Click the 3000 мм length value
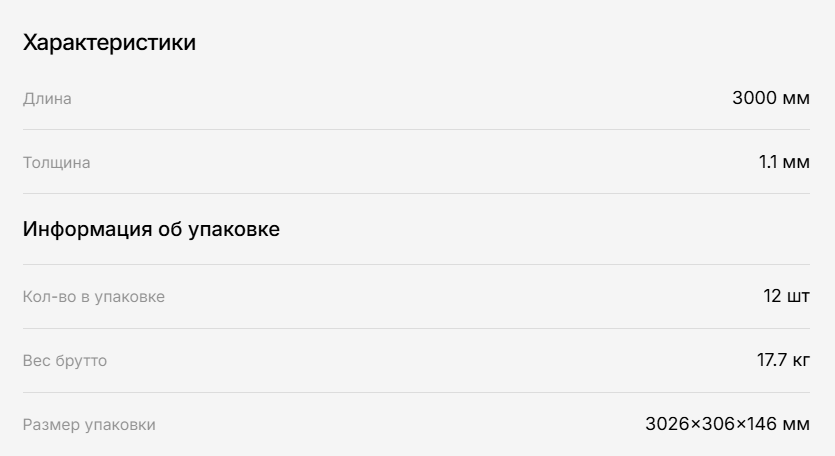The image size is (835, 456). tap(771, 98)
